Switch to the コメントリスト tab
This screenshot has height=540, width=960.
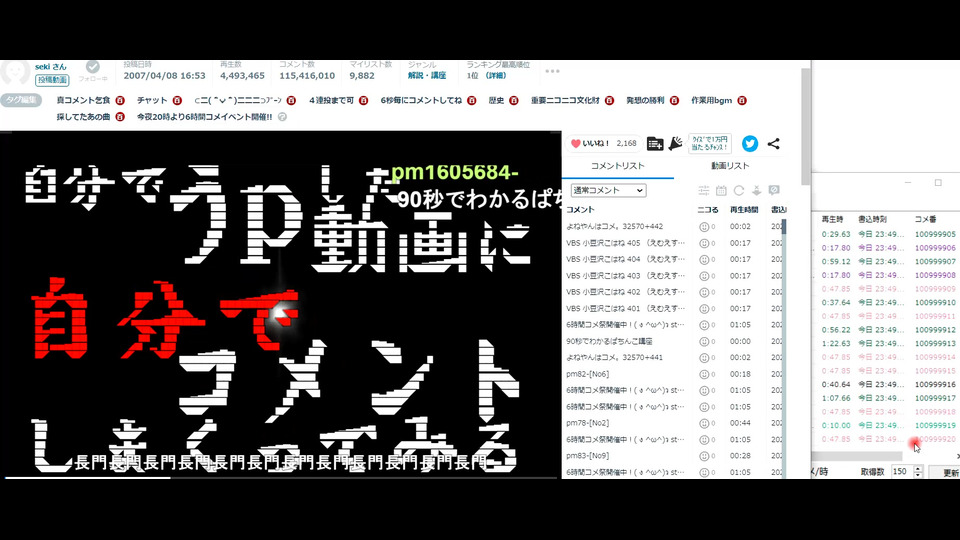click(617, 166)
